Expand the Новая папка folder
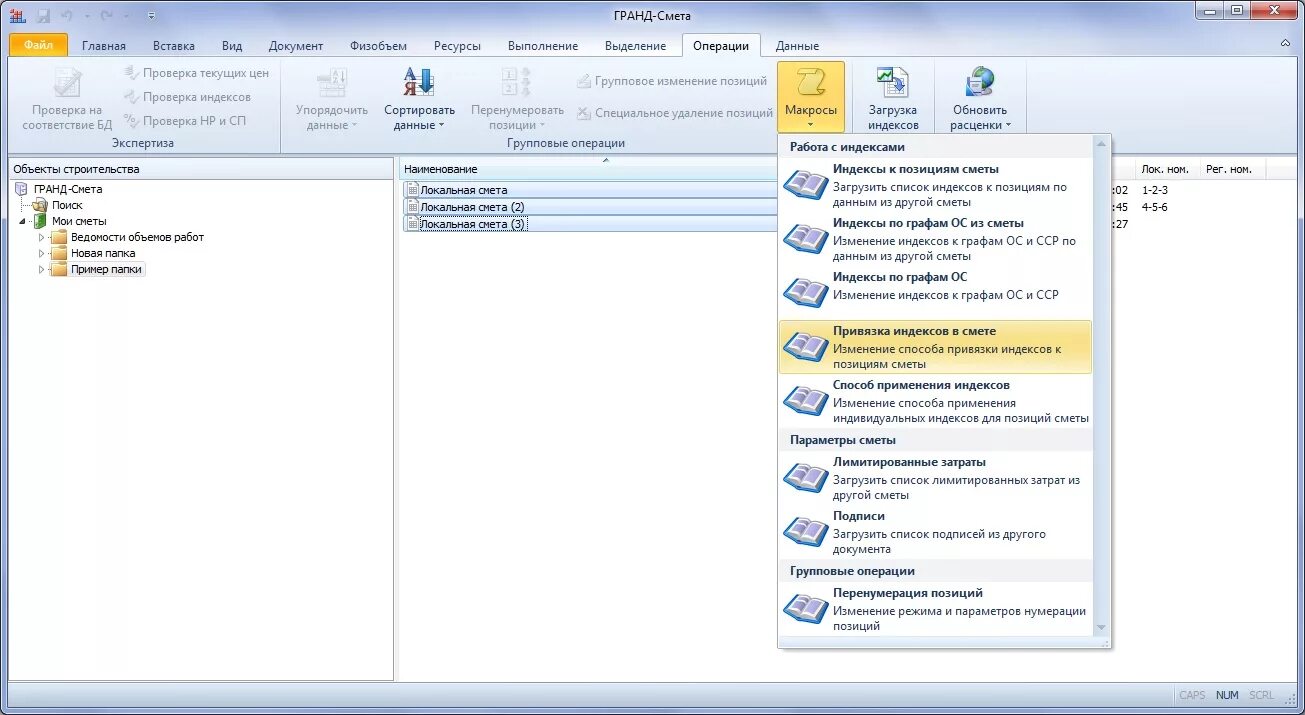Viewport: 1305px width, 715px height. 41,253
